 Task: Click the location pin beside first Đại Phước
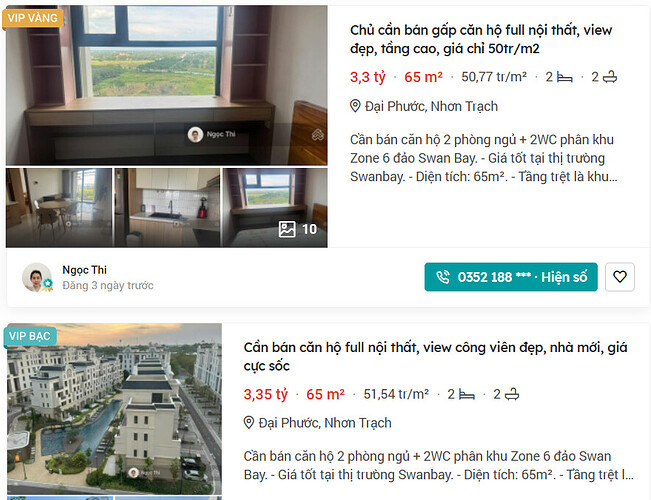click(x=355, y=106)
